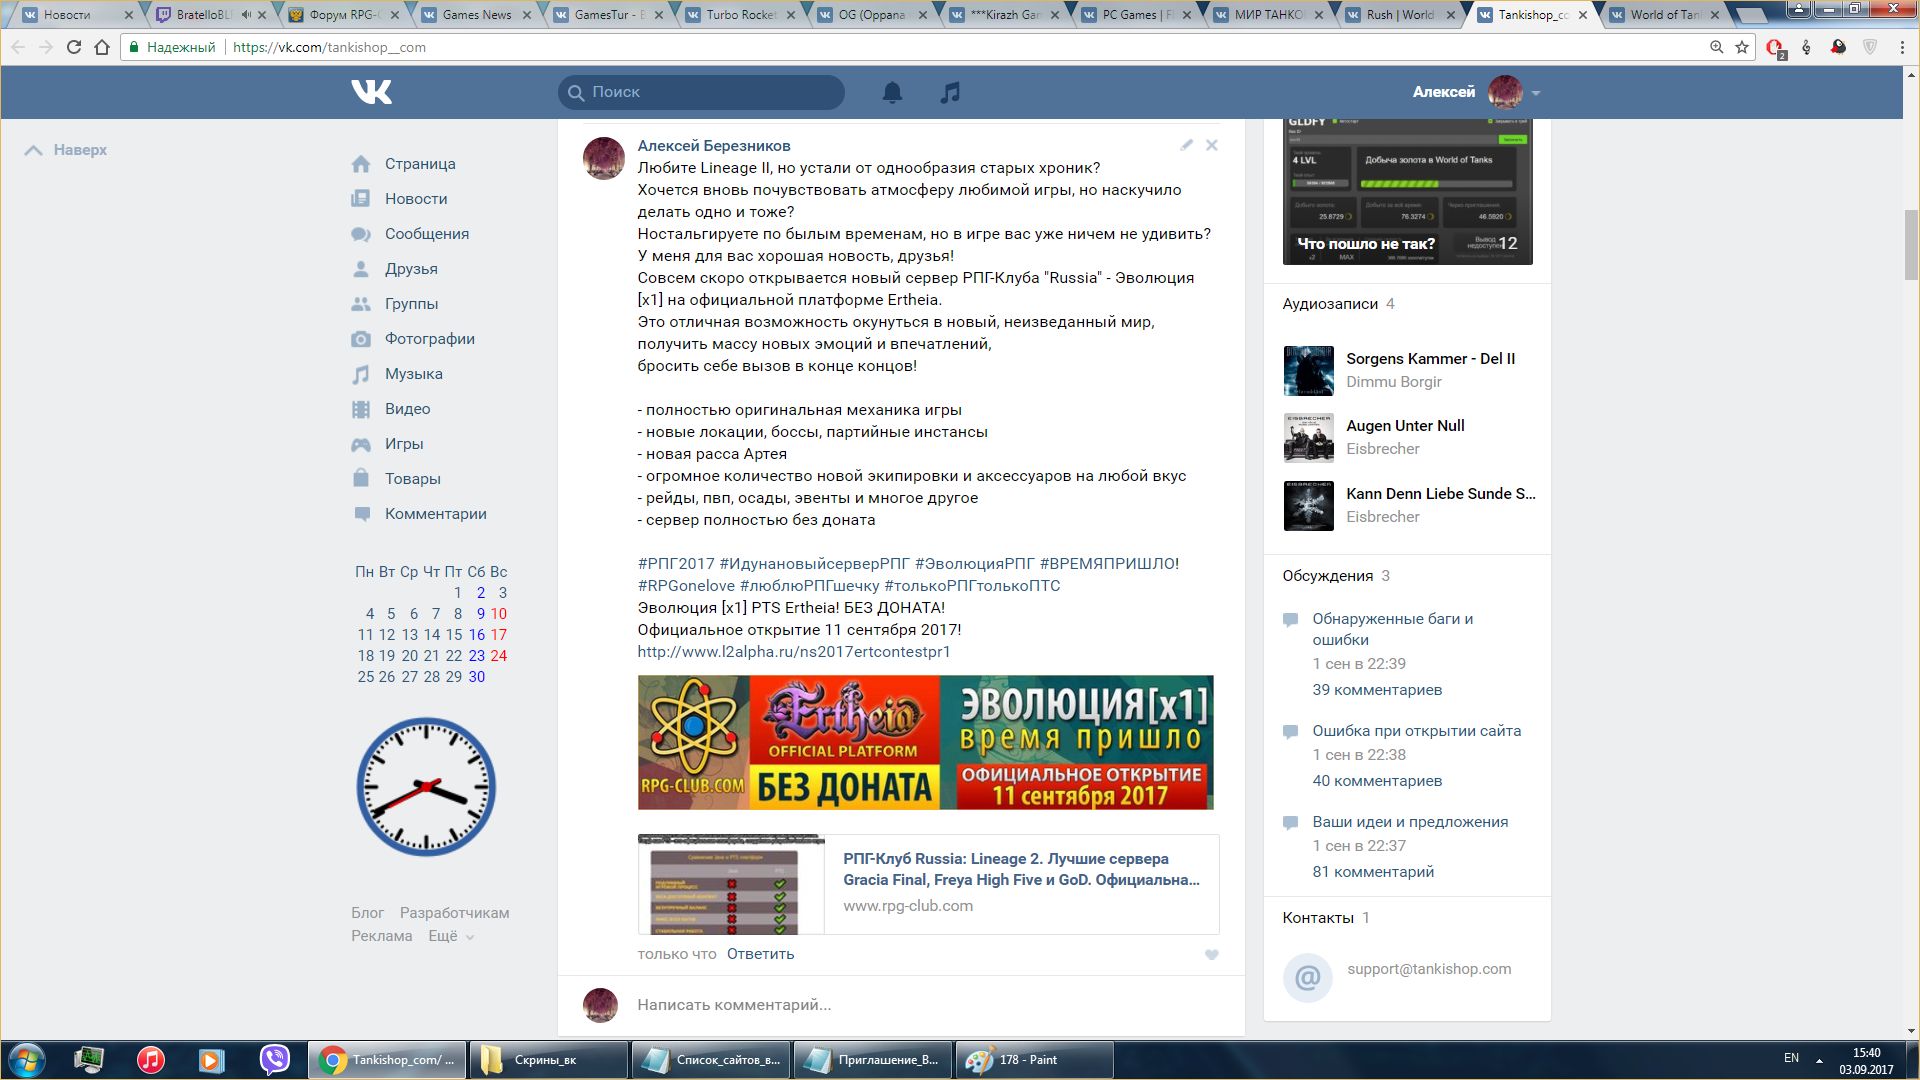This screenshot has height=1080, width=1920.
Task: Click the 81 комментарий link
Action: [1373, 872]
